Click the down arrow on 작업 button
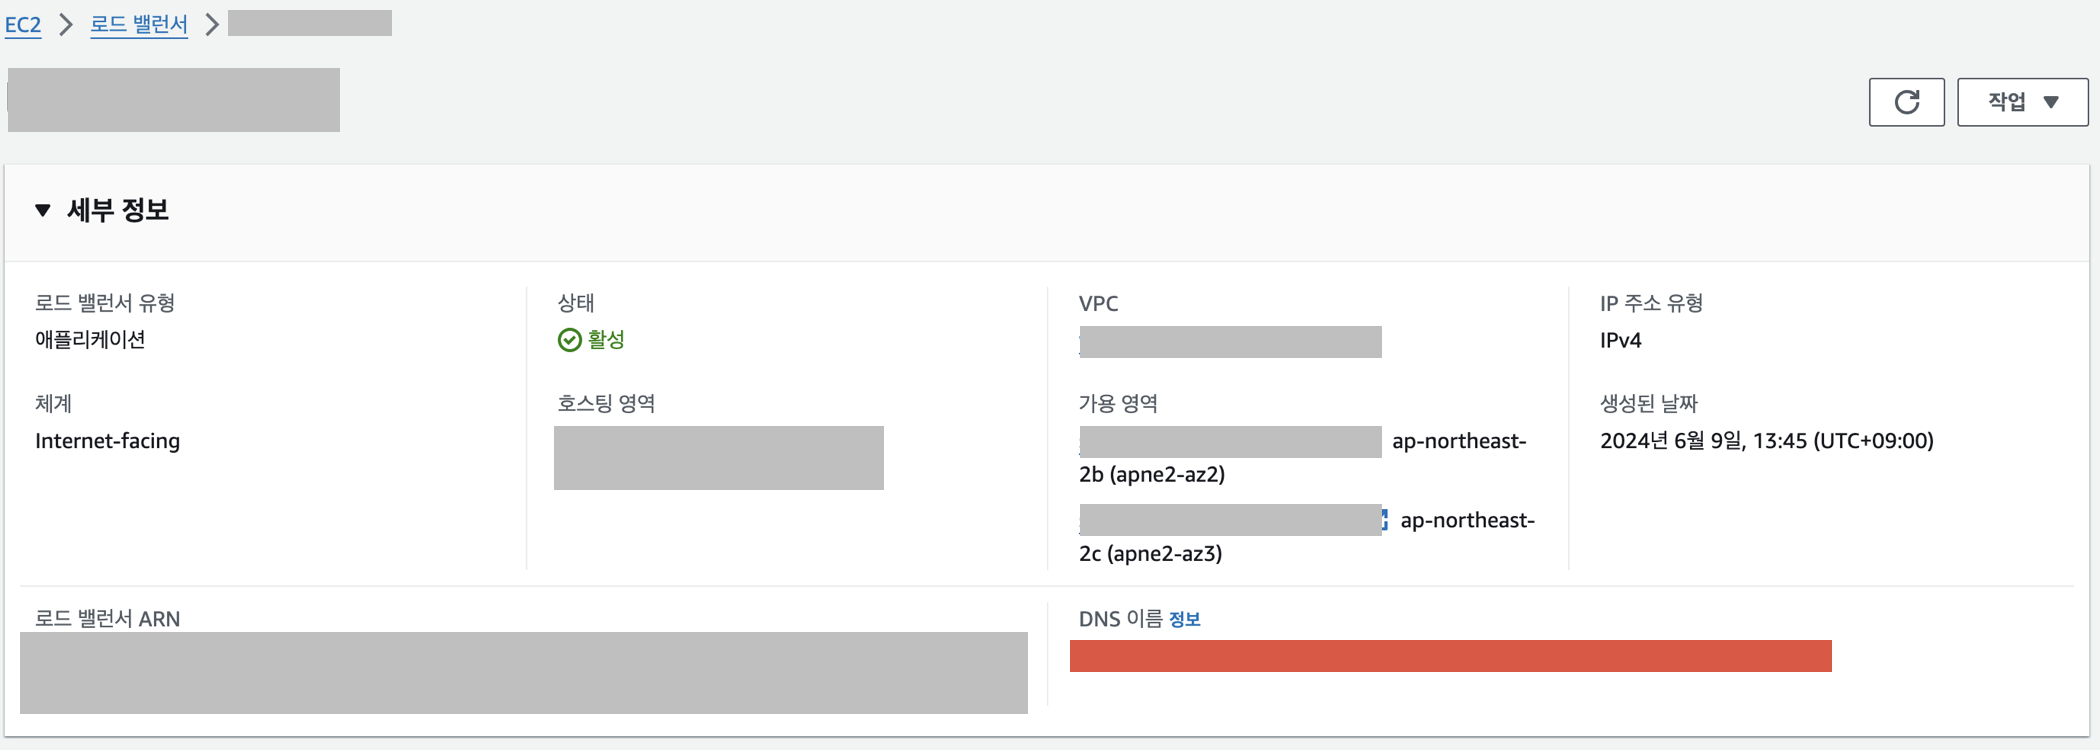 point(2051,102)
